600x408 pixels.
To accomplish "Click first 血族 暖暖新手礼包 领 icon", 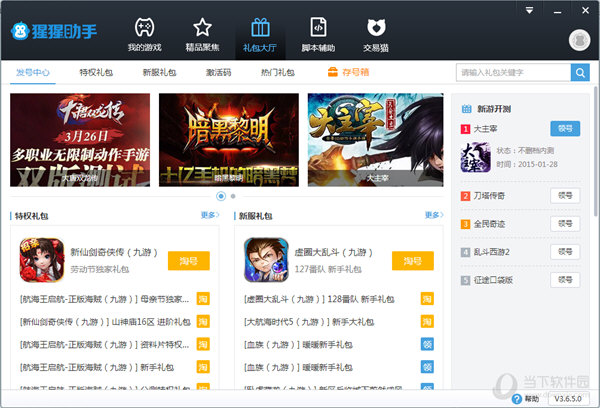I will [x=427, y=344].
